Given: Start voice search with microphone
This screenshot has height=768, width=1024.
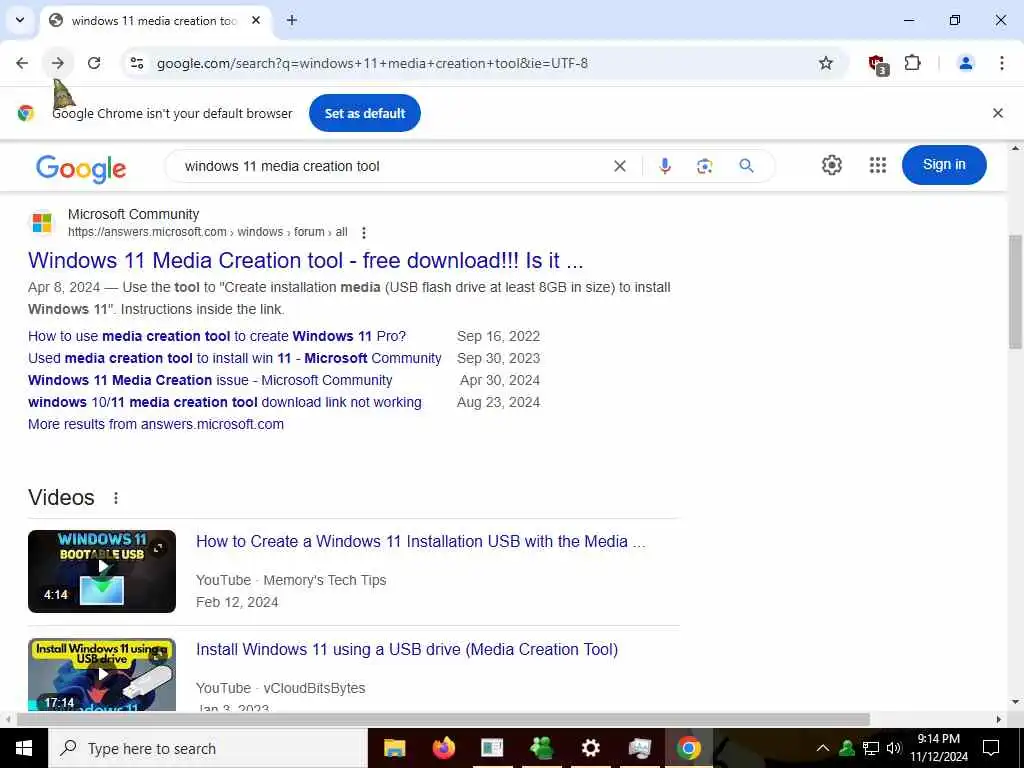Looking at the screenshot, I should (x=665, y=166).
